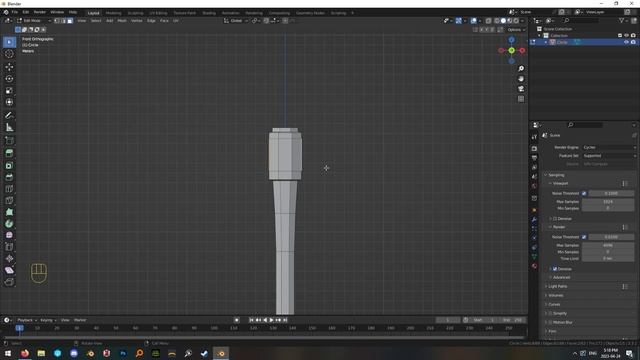This screenshot has width=640, height=360.
Task: Open the Feature Set dropdown
Action: [609, 156]
